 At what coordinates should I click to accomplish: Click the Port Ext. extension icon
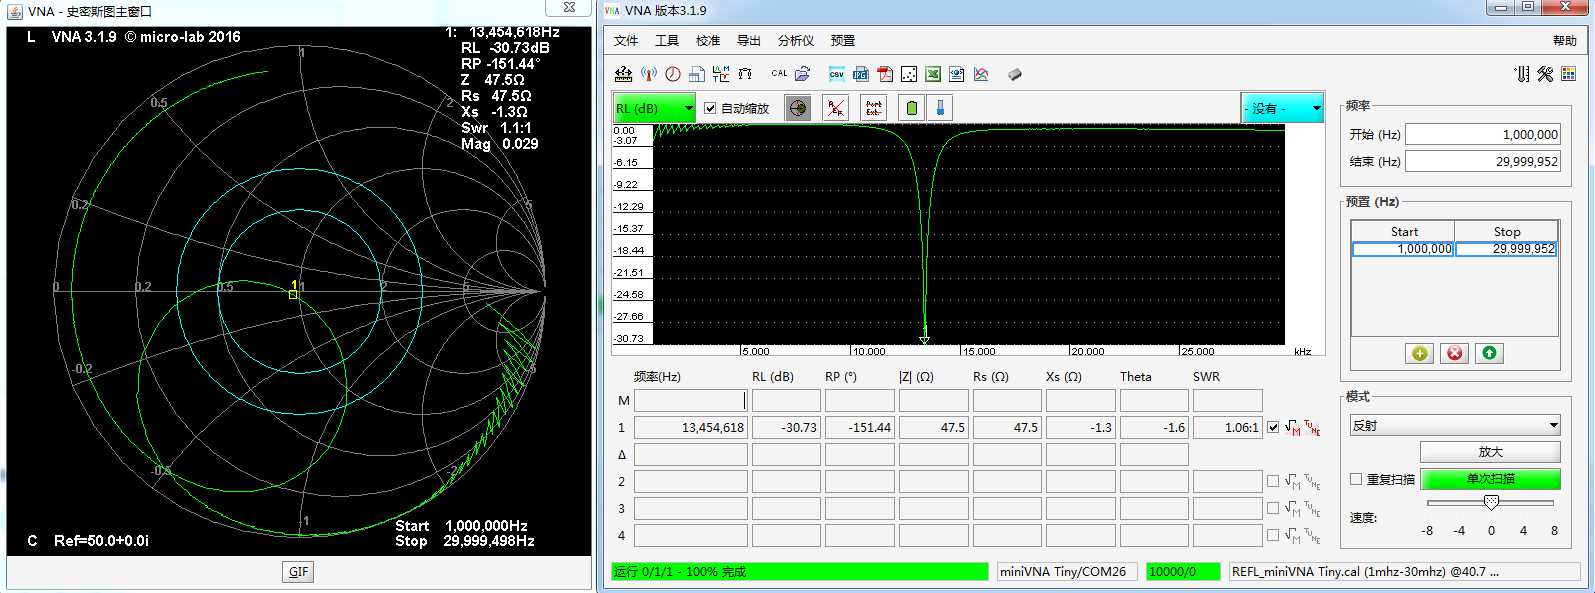874,108
